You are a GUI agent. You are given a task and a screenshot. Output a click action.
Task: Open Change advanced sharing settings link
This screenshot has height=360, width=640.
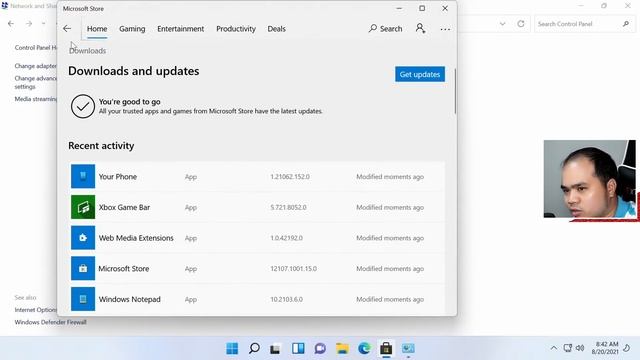pyautogui.click(x=36, y=82)
